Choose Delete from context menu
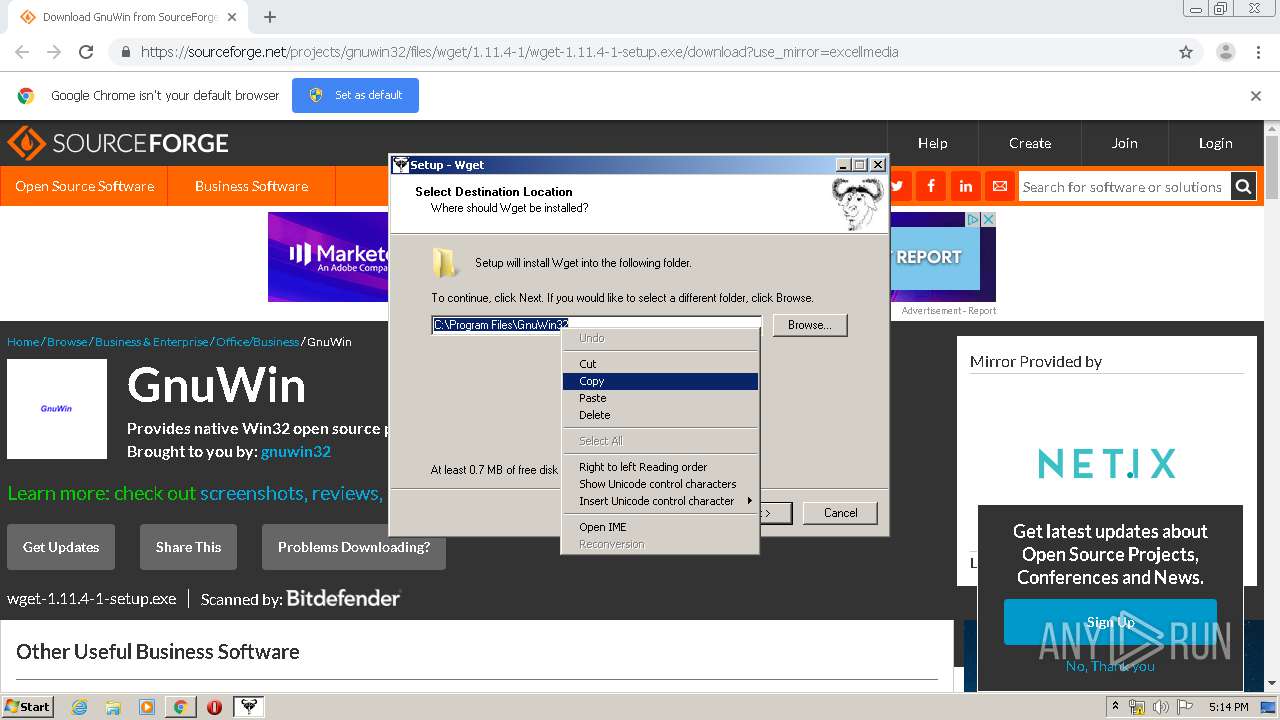This screenshot has width=1280, height=720. (660, 415)
